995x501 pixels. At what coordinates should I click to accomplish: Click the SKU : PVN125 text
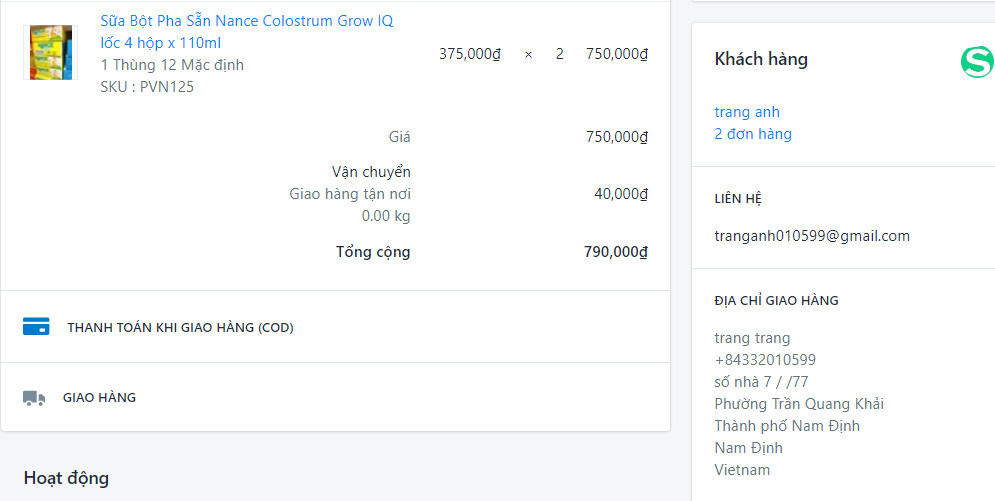147,87
